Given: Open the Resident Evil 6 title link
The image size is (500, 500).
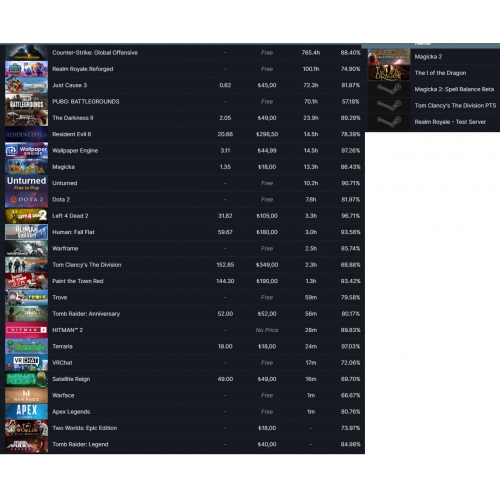Looking at the screenshot, I should [x=72, y=134].
